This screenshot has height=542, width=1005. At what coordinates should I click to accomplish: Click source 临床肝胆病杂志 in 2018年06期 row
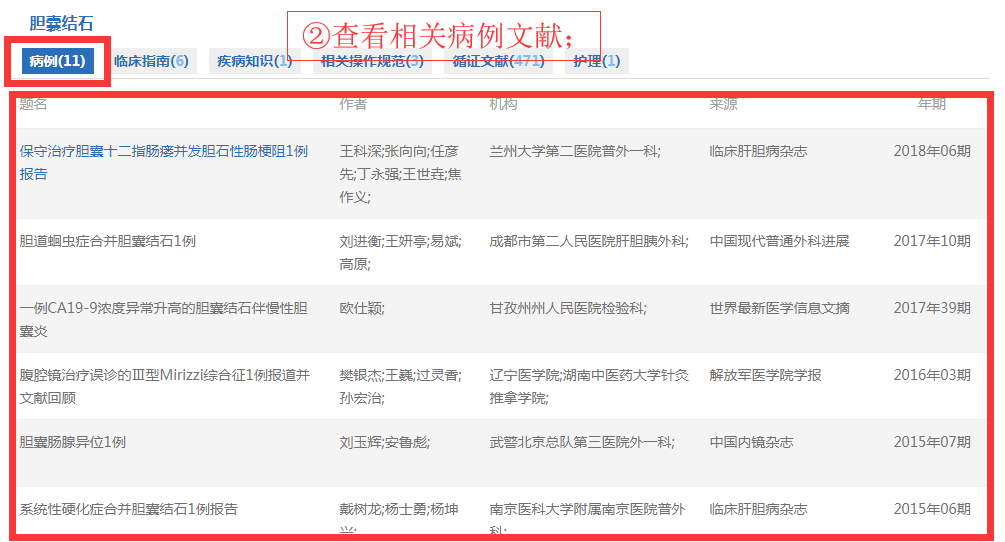point(758,151)
